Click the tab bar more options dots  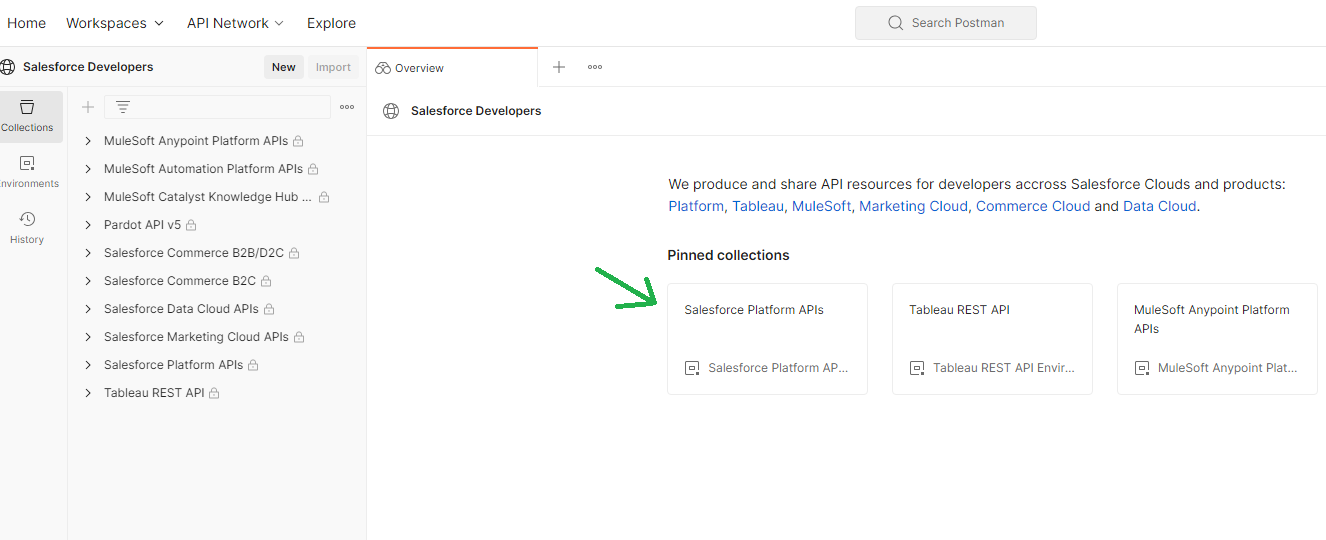click(x=595, y=67)
